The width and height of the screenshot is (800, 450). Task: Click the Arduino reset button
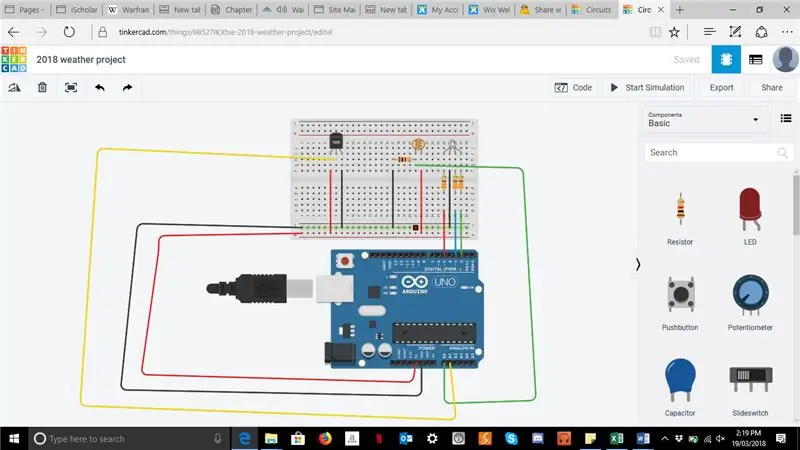click(x=345, y=261)
